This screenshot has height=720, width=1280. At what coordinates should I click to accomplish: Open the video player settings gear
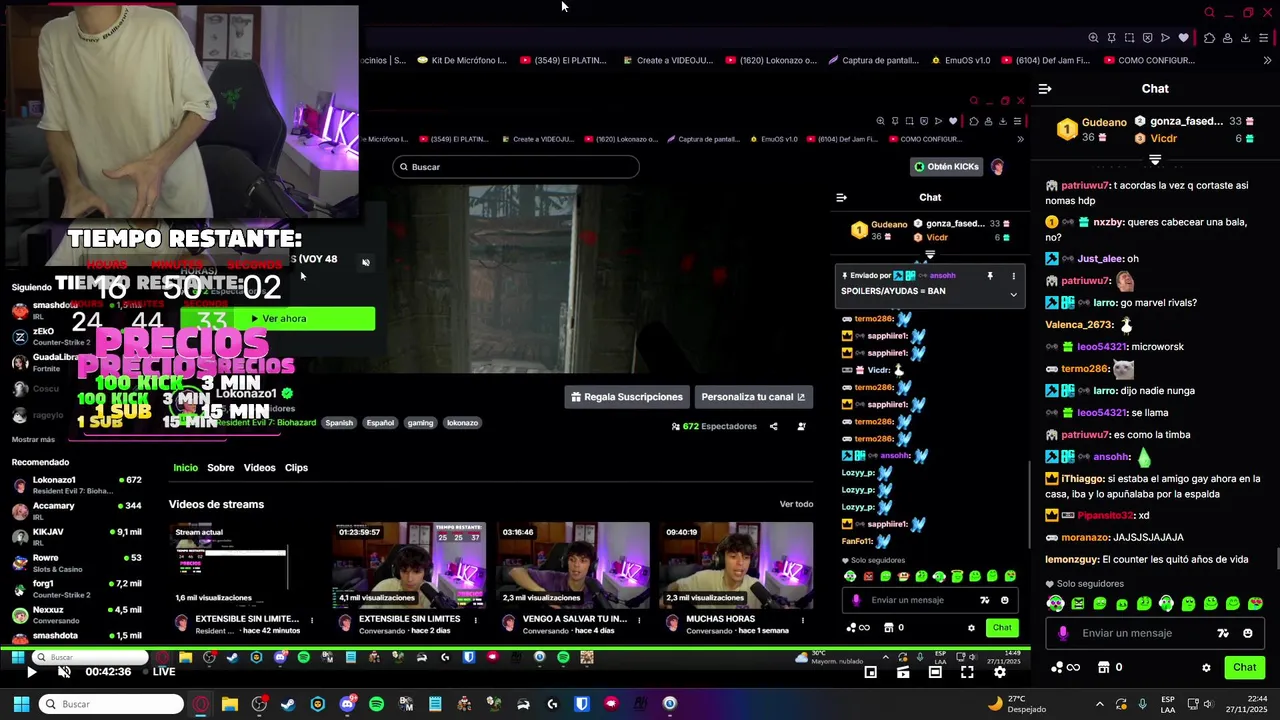point(999,672)
